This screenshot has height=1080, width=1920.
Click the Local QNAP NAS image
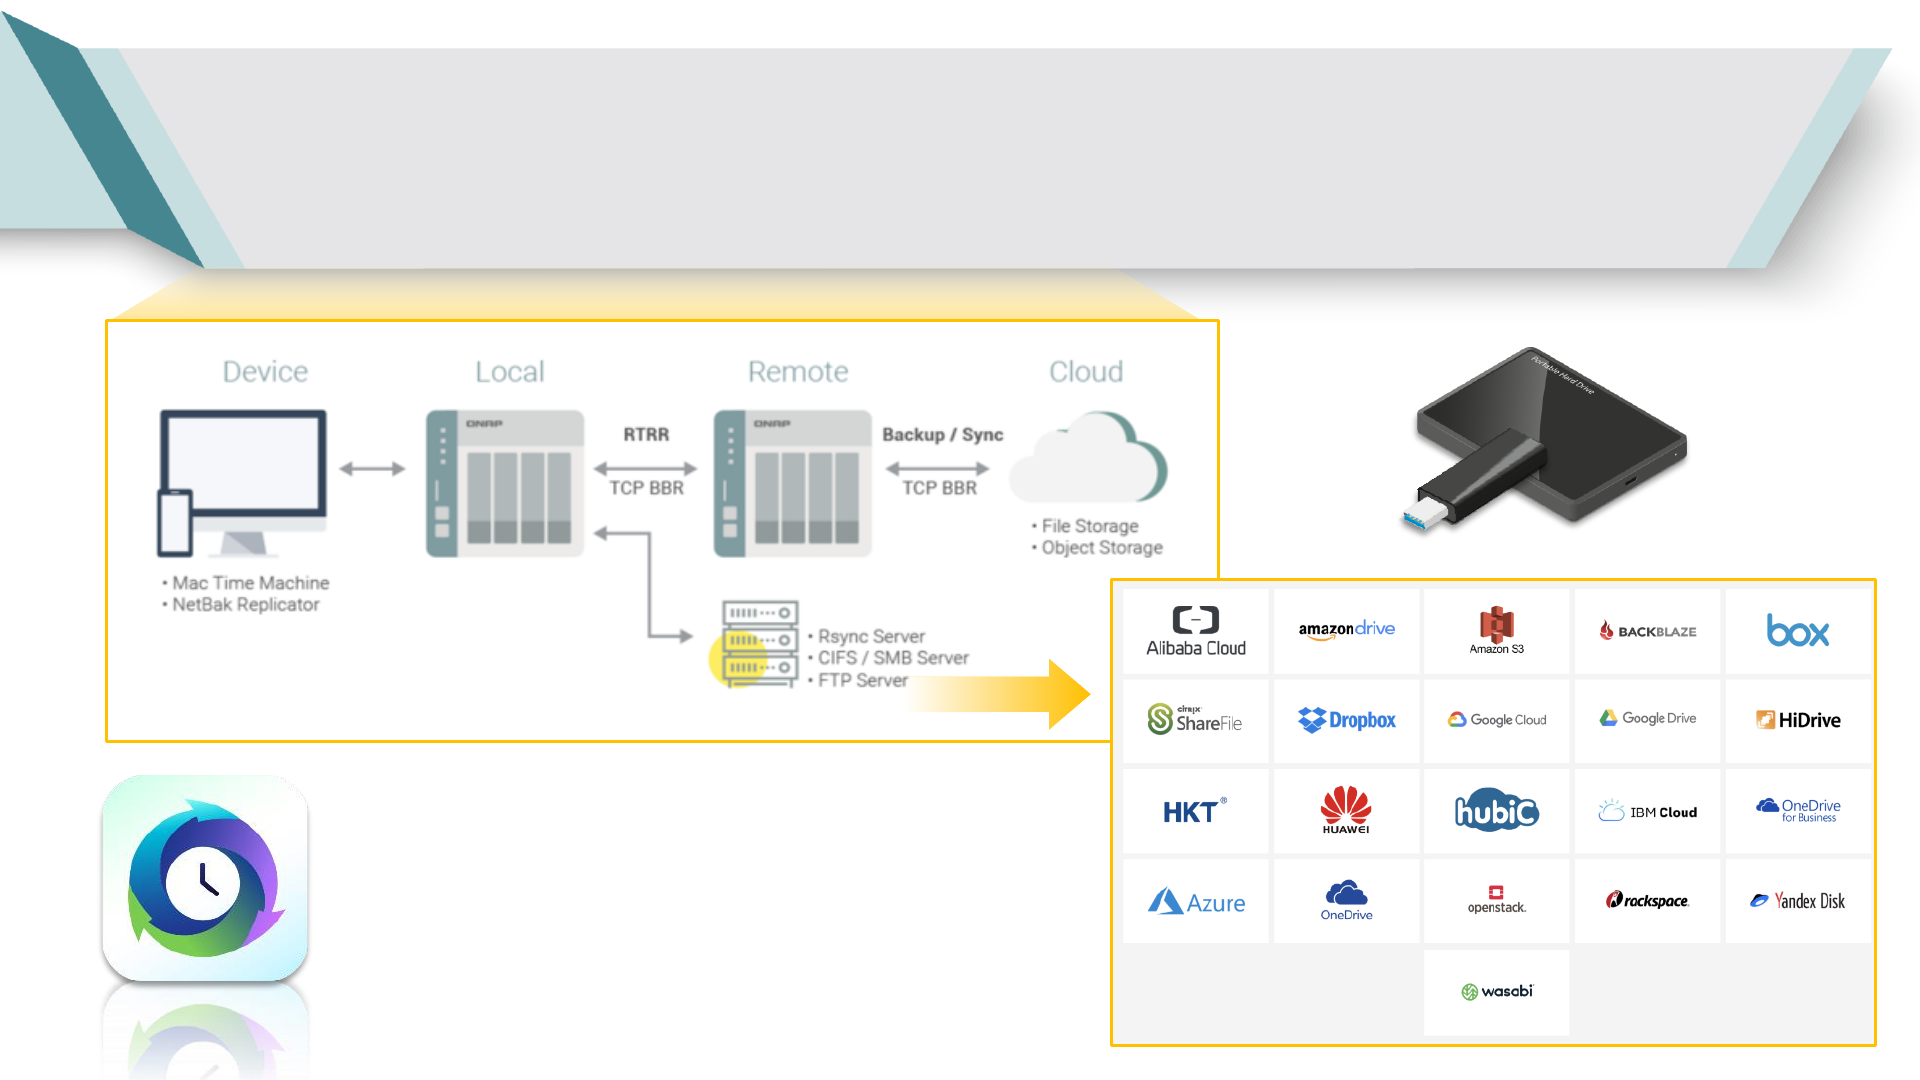[505, 483]
